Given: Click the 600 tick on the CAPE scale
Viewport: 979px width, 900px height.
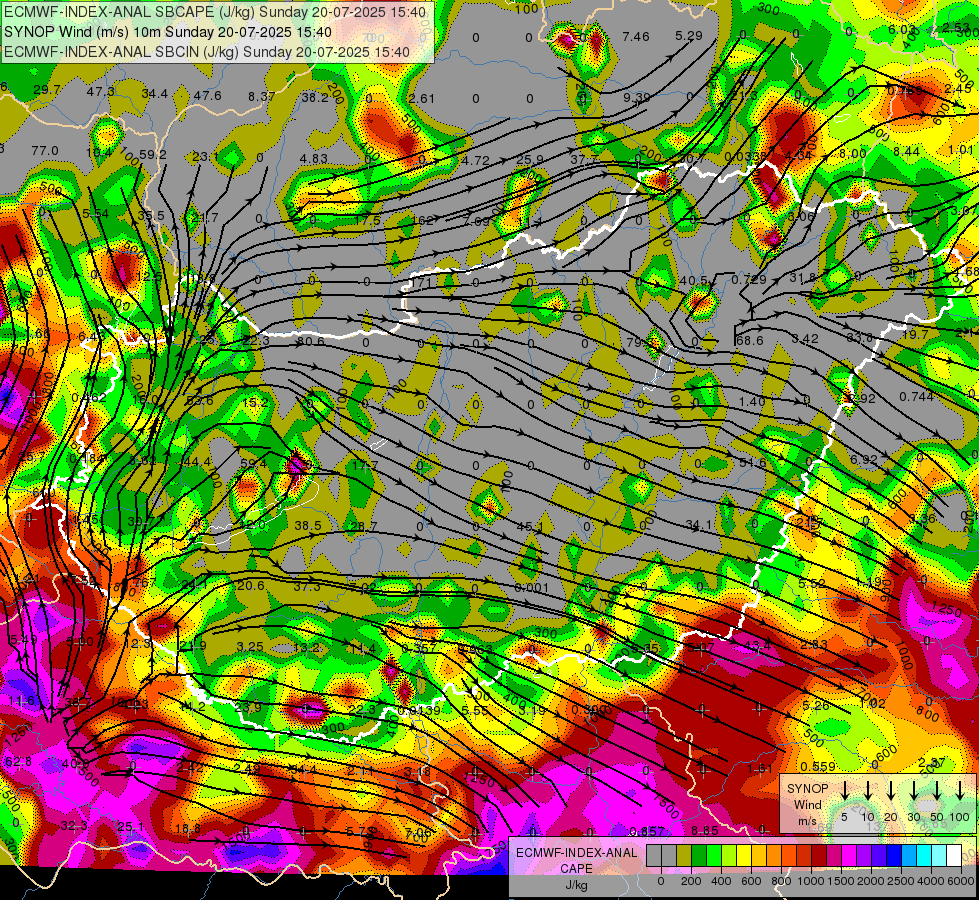Looking at the screenshot, I should (x=751, y=881).
